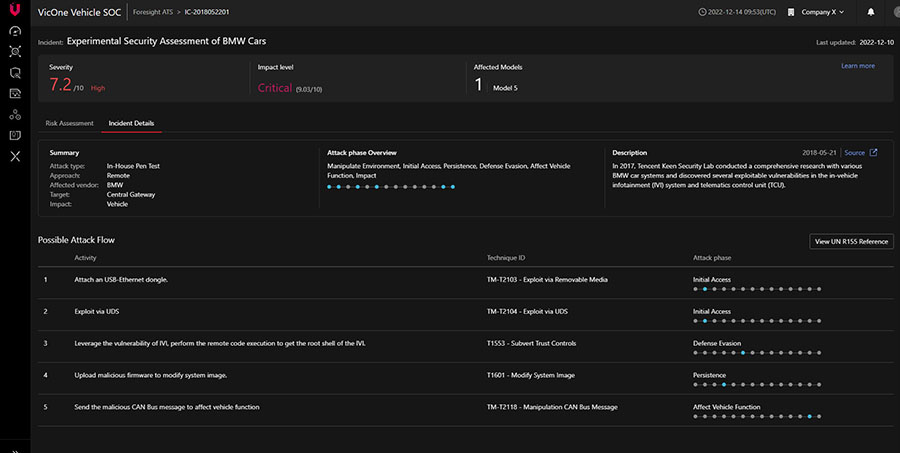The height and width of the screenshot is (453, 900).
Task: Click TM-T2104 - Exploit via UDS technique
Action: pos(527,312)
